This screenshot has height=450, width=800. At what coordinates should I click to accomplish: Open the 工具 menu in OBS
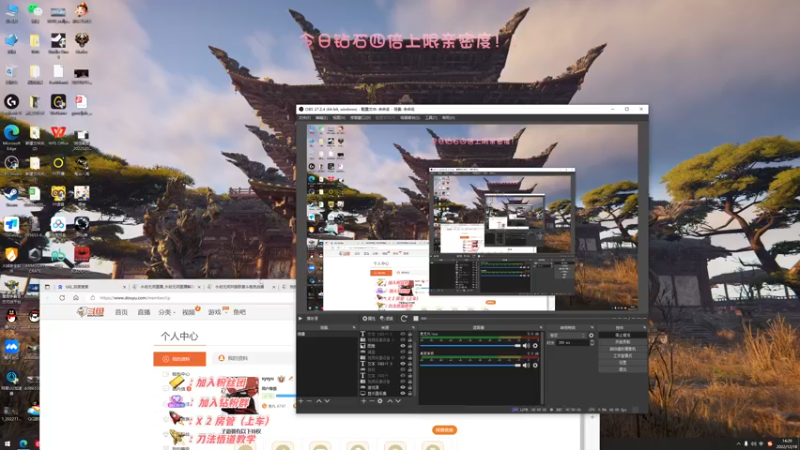tap(431, 117)
